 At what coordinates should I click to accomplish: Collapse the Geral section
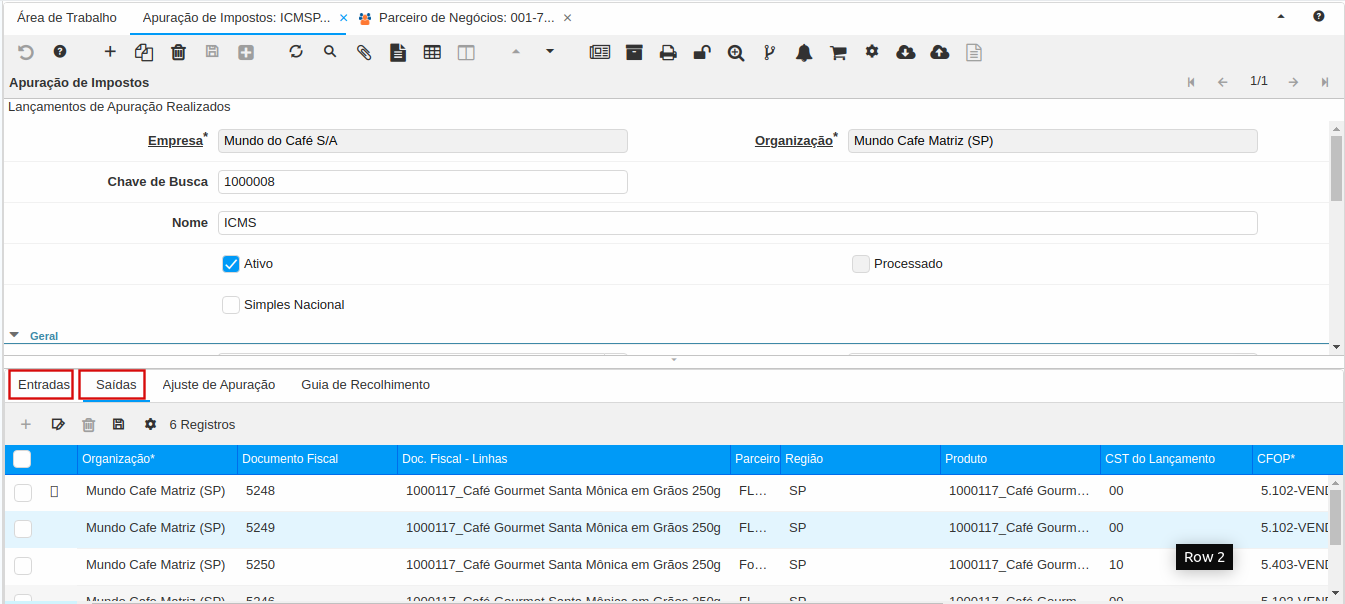click(15, 336)
